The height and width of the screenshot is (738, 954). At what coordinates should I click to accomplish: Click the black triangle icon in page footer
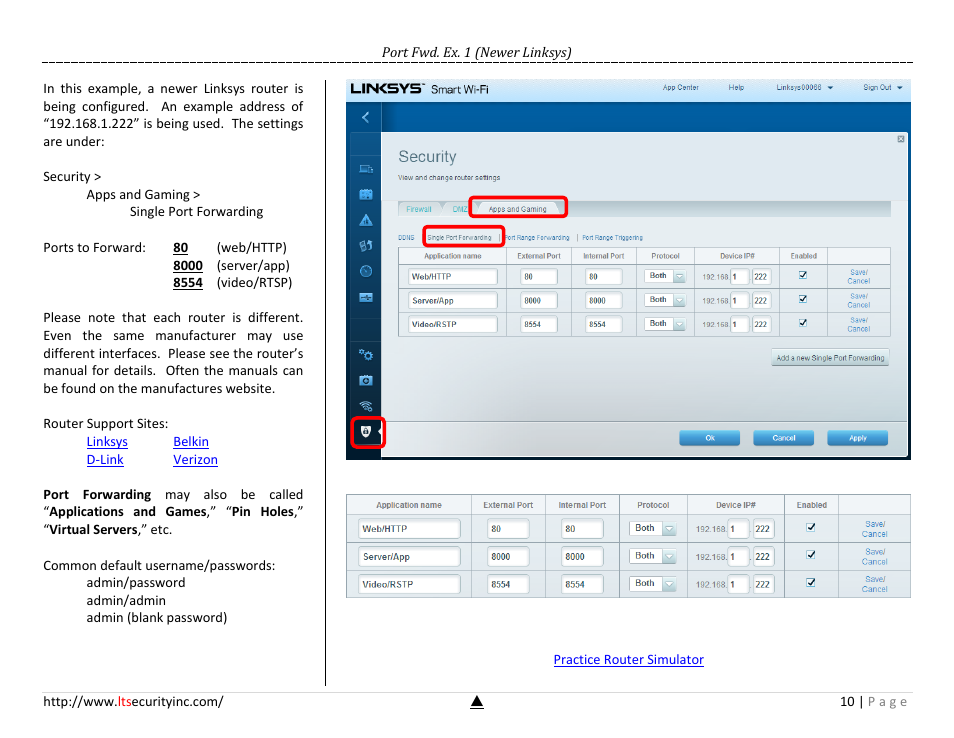tap(477, 702)
